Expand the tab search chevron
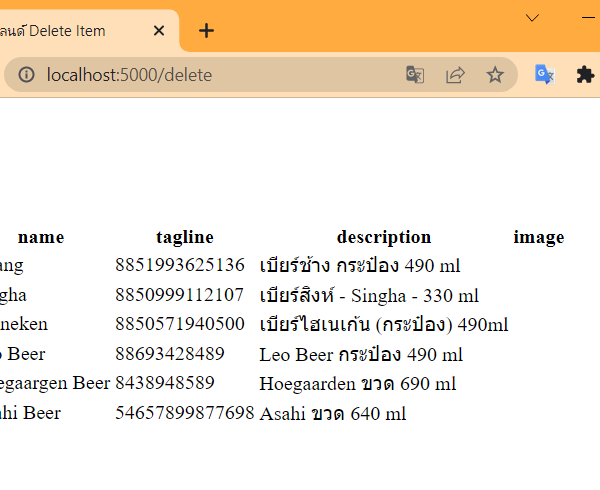This screenshot has width=600, height=490. [532, 18]
